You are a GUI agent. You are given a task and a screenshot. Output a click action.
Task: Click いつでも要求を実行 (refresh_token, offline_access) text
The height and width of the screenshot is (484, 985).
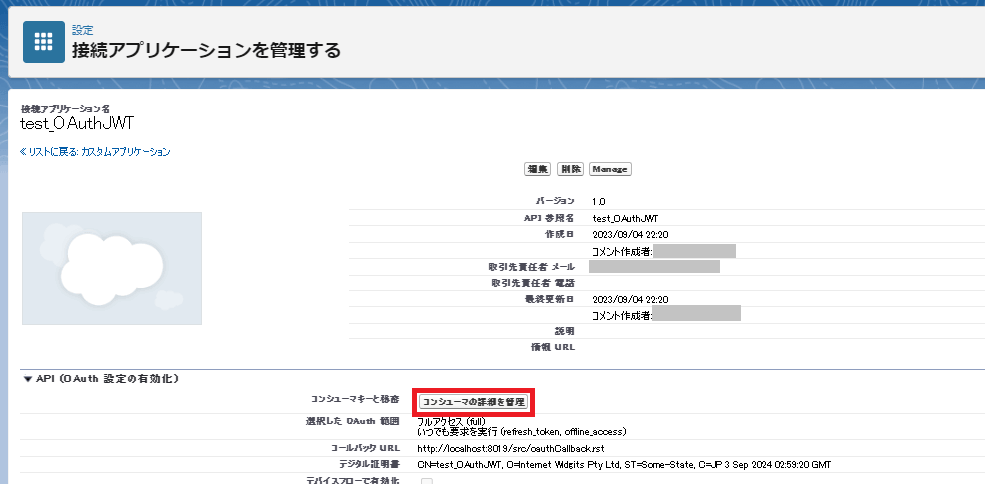[x=521, y=432]
